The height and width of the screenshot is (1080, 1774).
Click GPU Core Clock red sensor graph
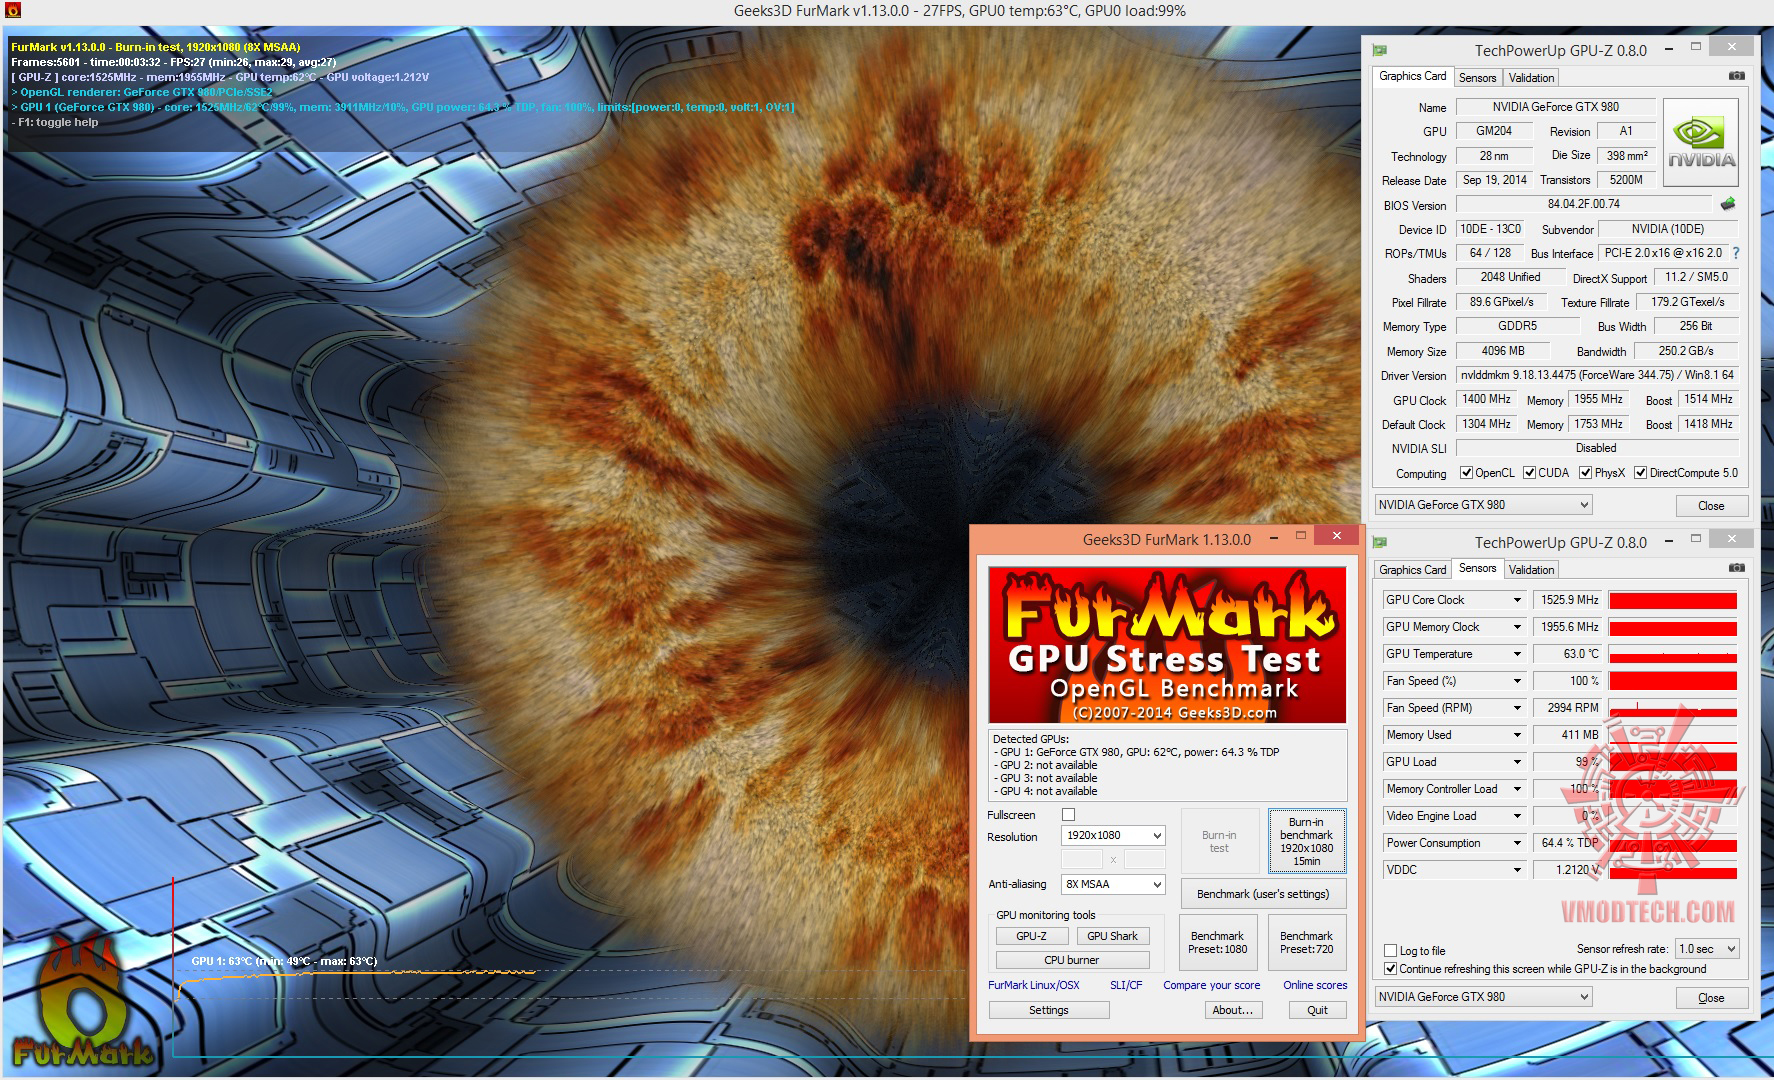pos(1673,600)
